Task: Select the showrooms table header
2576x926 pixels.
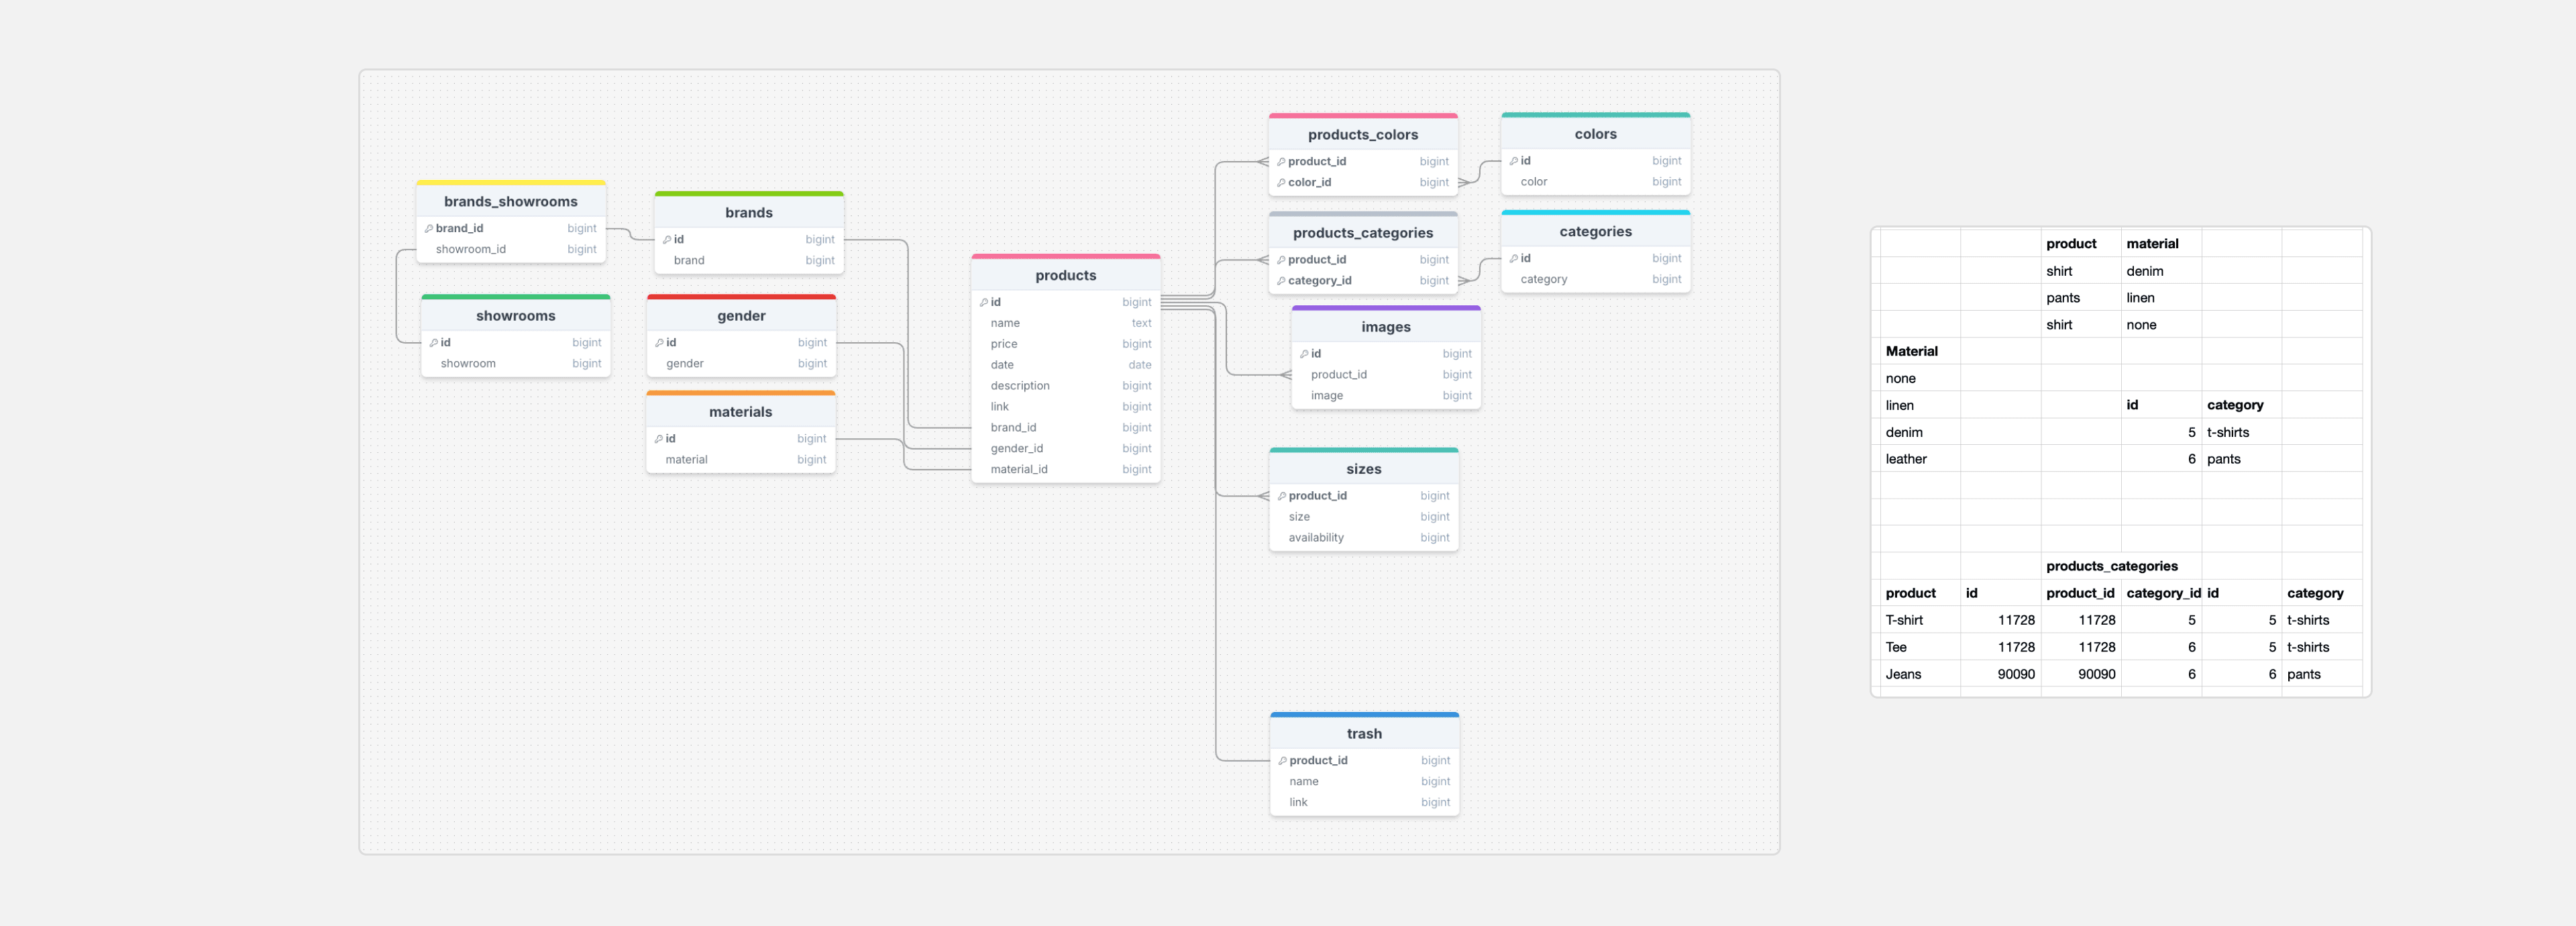Action: [x=516, y=316]
